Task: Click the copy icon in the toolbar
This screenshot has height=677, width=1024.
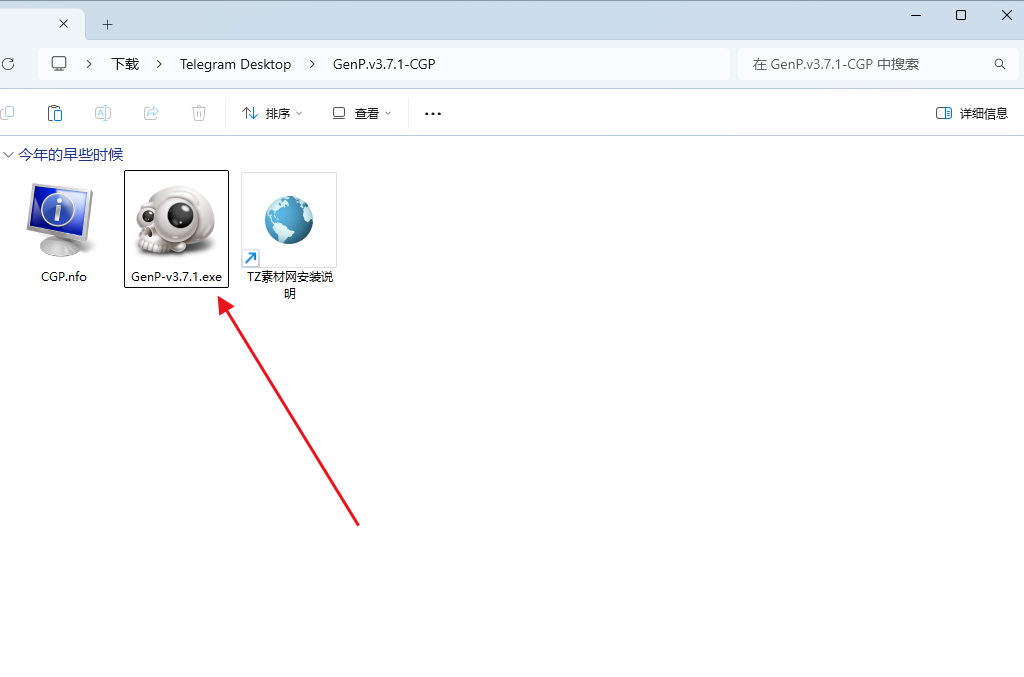Action: coord(7,113)
